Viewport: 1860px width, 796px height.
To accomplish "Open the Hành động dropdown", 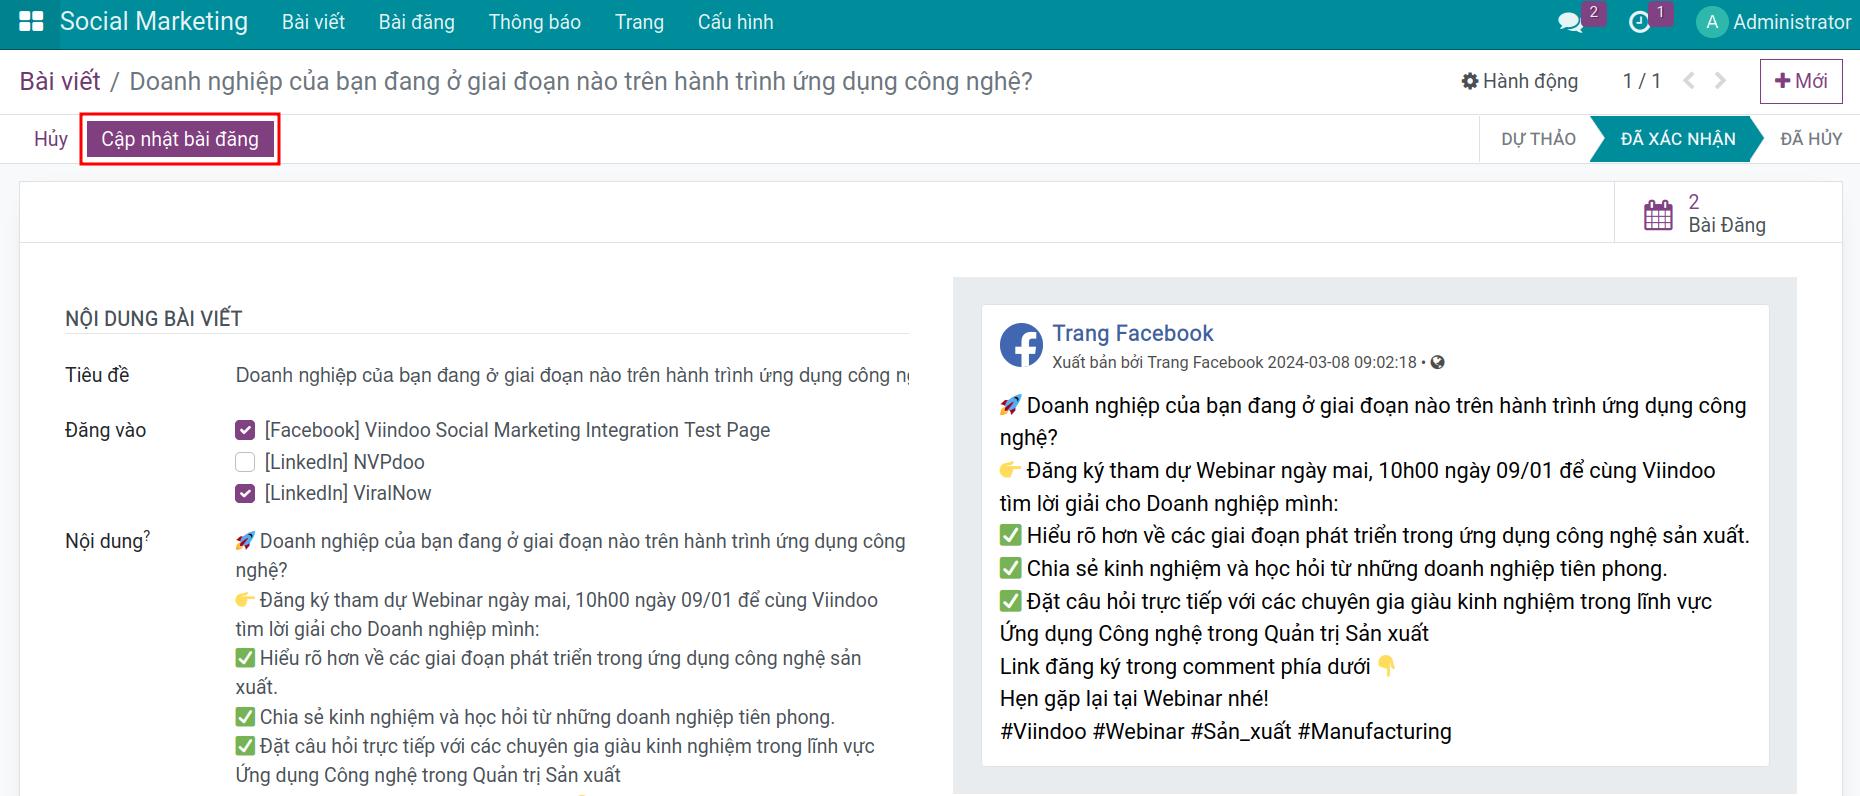I will (x=1520, y=81).
